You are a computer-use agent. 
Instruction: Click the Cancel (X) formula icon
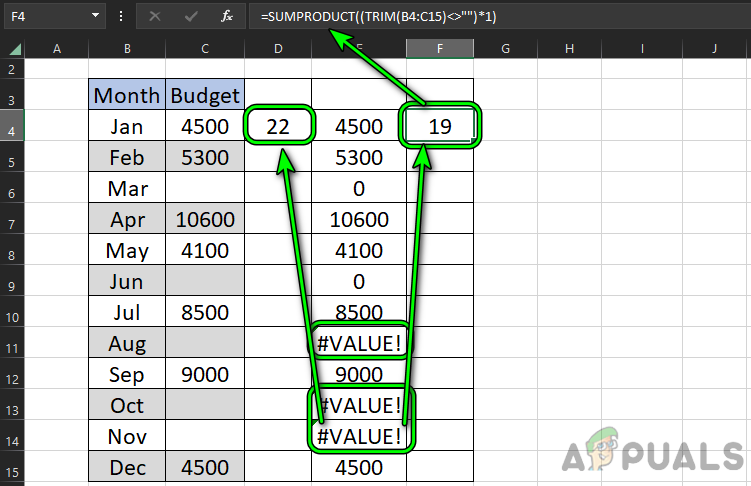click(155, 16)
